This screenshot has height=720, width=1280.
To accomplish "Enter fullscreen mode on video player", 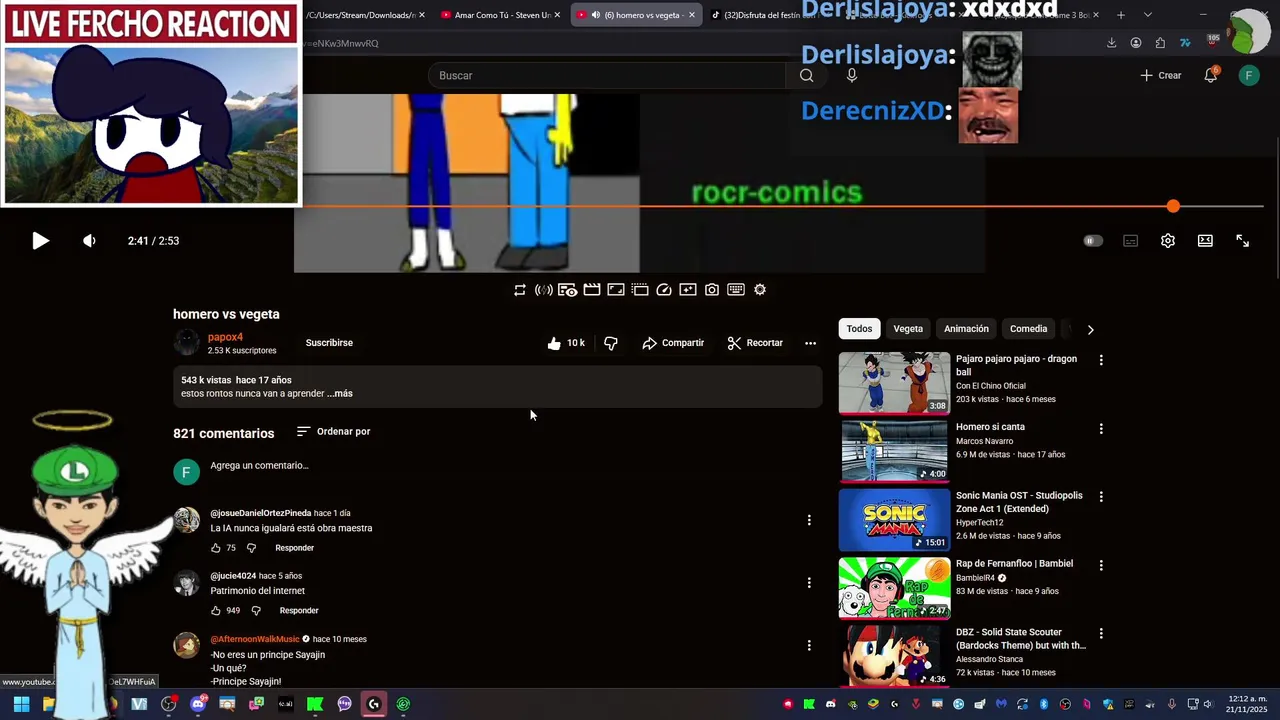I will (1242, 241).
